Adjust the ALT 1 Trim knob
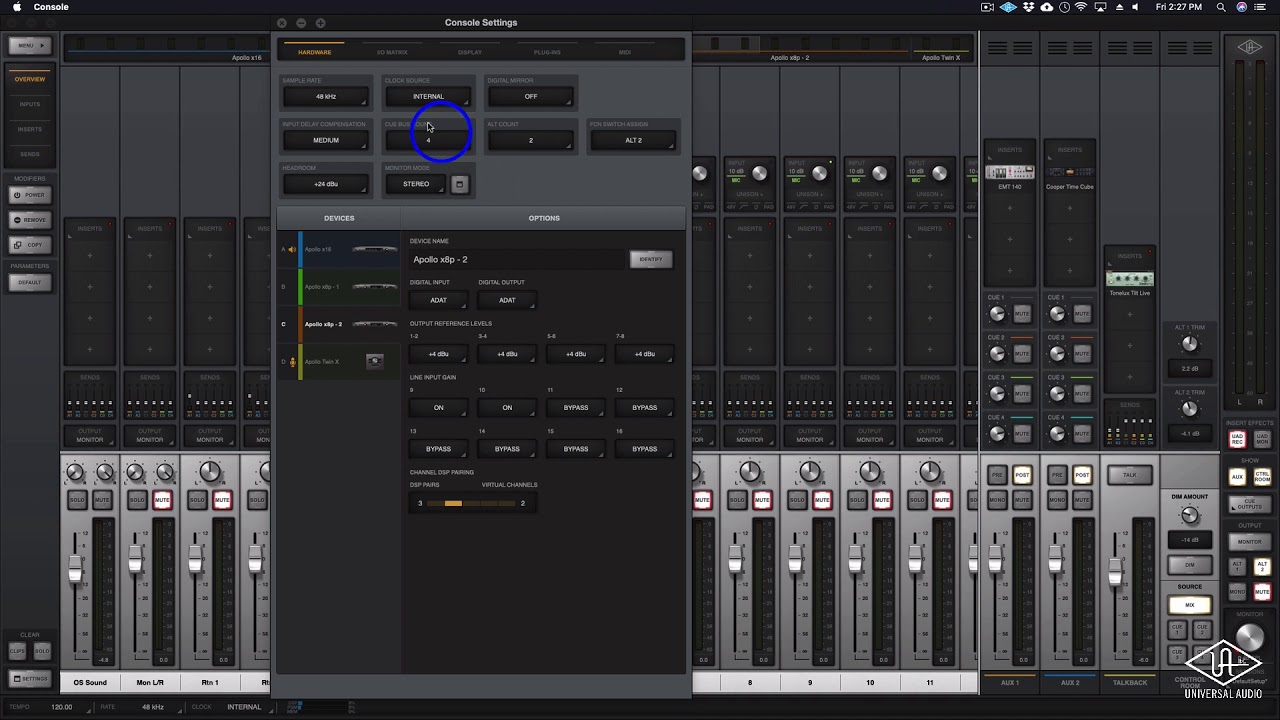The width and height of the screenshot is (1280, 720). coord(1189,344)
